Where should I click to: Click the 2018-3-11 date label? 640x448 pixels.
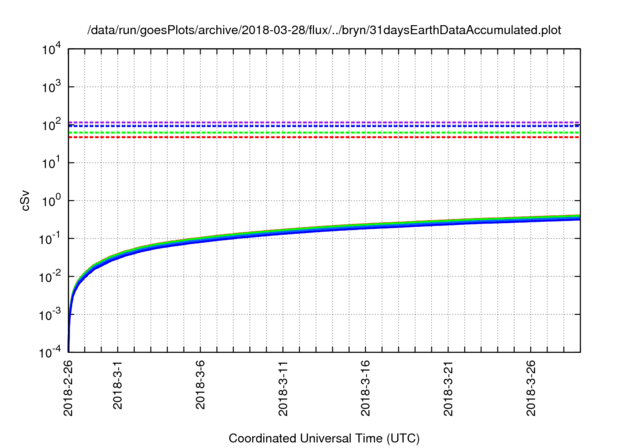pos(283,388)
